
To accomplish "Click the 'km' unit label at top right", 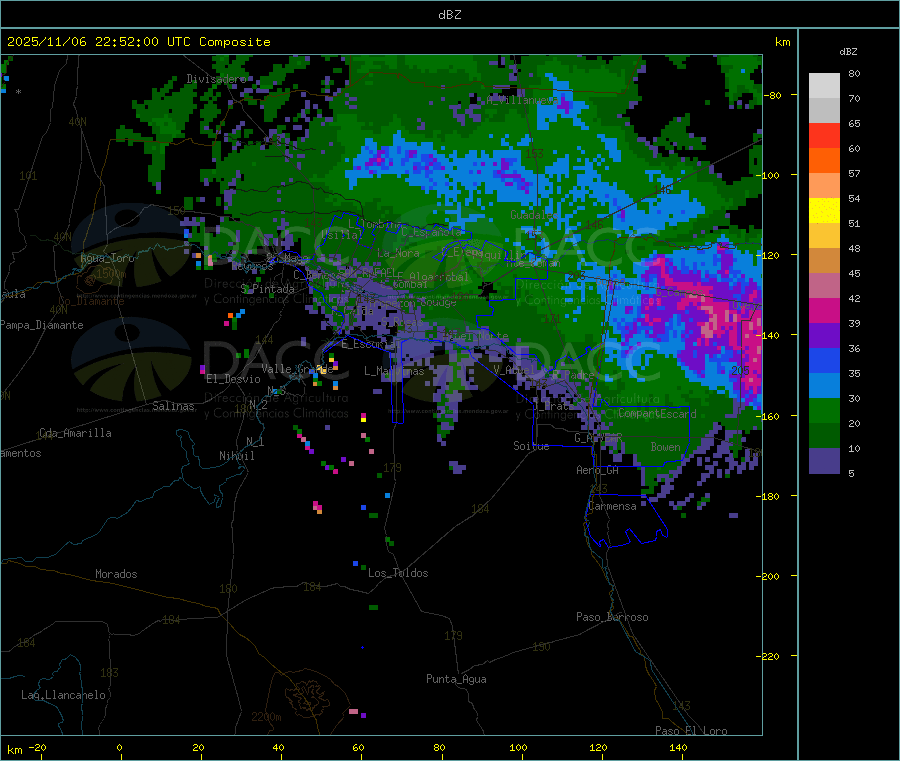I will (783, 42).
